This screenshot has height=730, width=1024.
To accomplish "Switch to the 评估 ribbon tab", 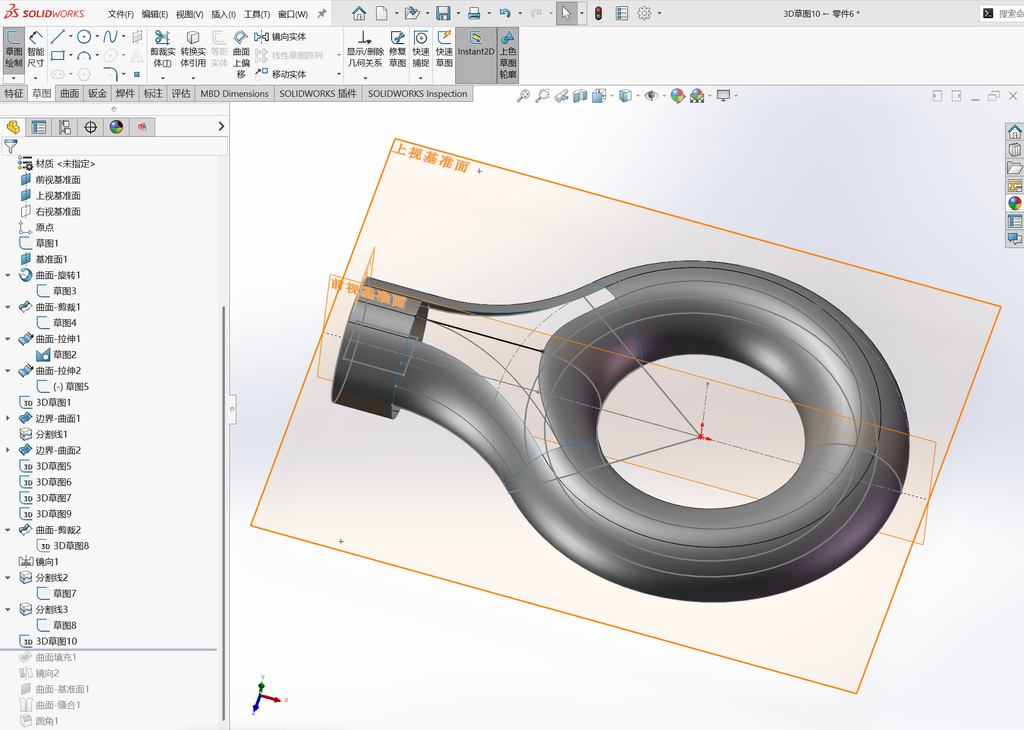I will [x=181, y=93].
